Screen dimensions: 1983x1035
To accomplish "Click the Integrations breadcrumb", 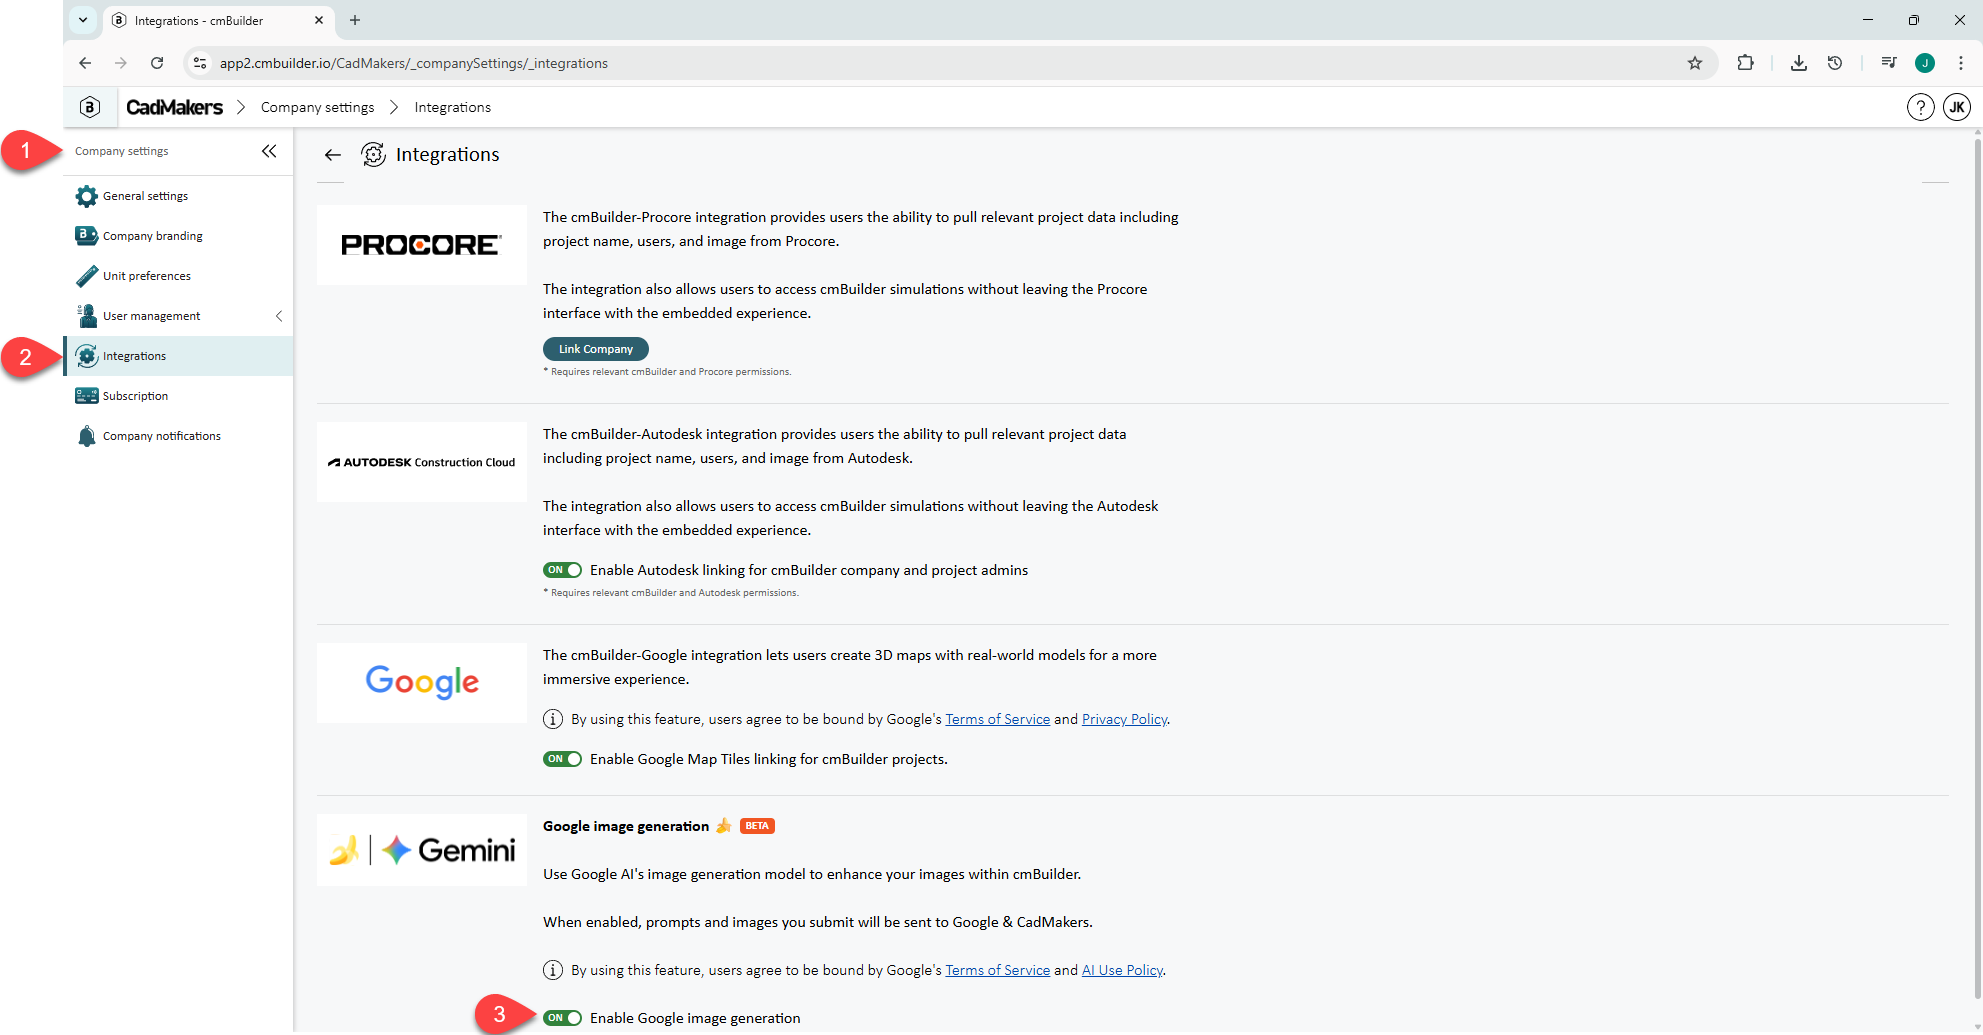I will [453, 107].
